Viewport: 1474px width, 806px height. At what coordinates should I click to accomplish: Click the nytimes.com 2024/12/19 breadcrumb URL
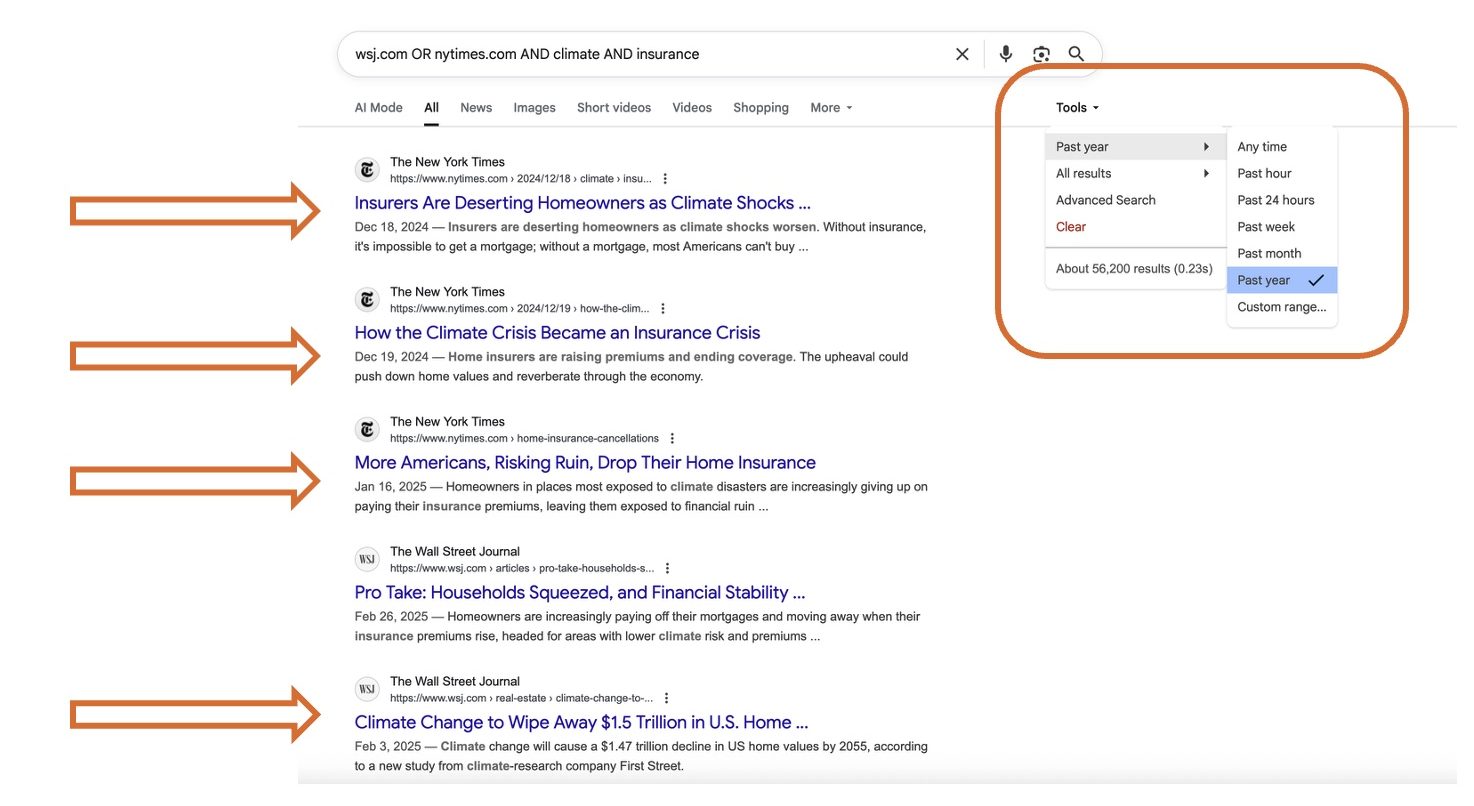click(x=519, y=309)
